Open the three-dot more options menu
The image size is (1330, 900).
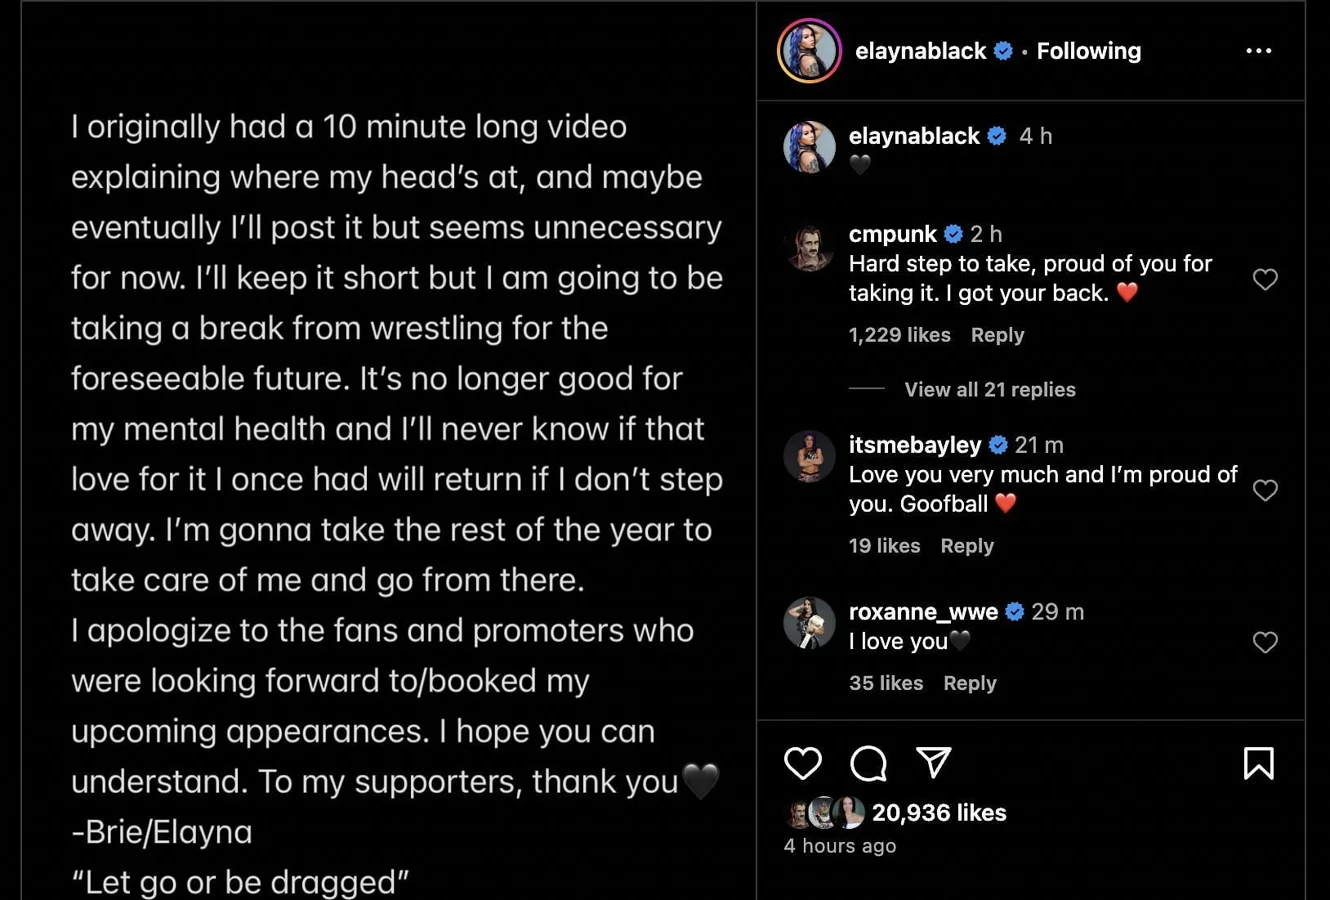point(1258,51)
